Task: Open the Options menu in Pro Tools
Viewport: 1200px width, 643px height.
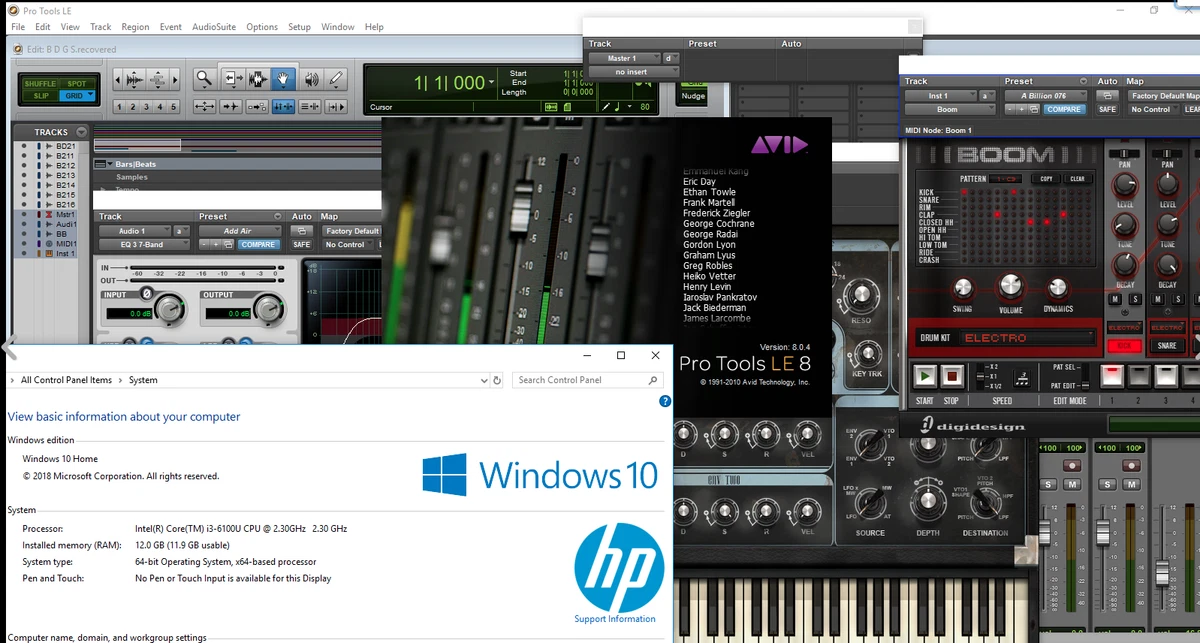Action: click(x=261, y=27)
